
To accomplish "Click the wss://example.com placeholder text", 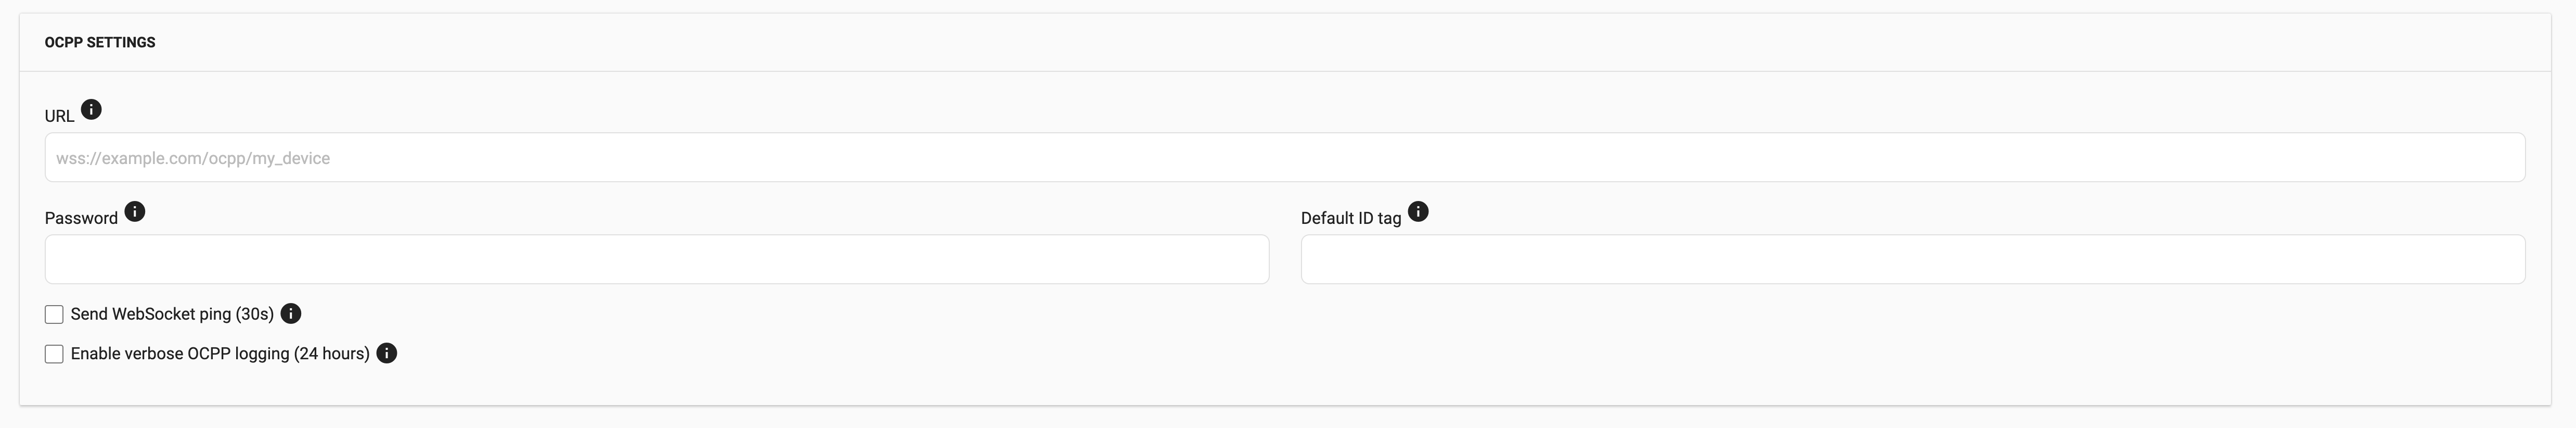I will click(x=193, y=158).
